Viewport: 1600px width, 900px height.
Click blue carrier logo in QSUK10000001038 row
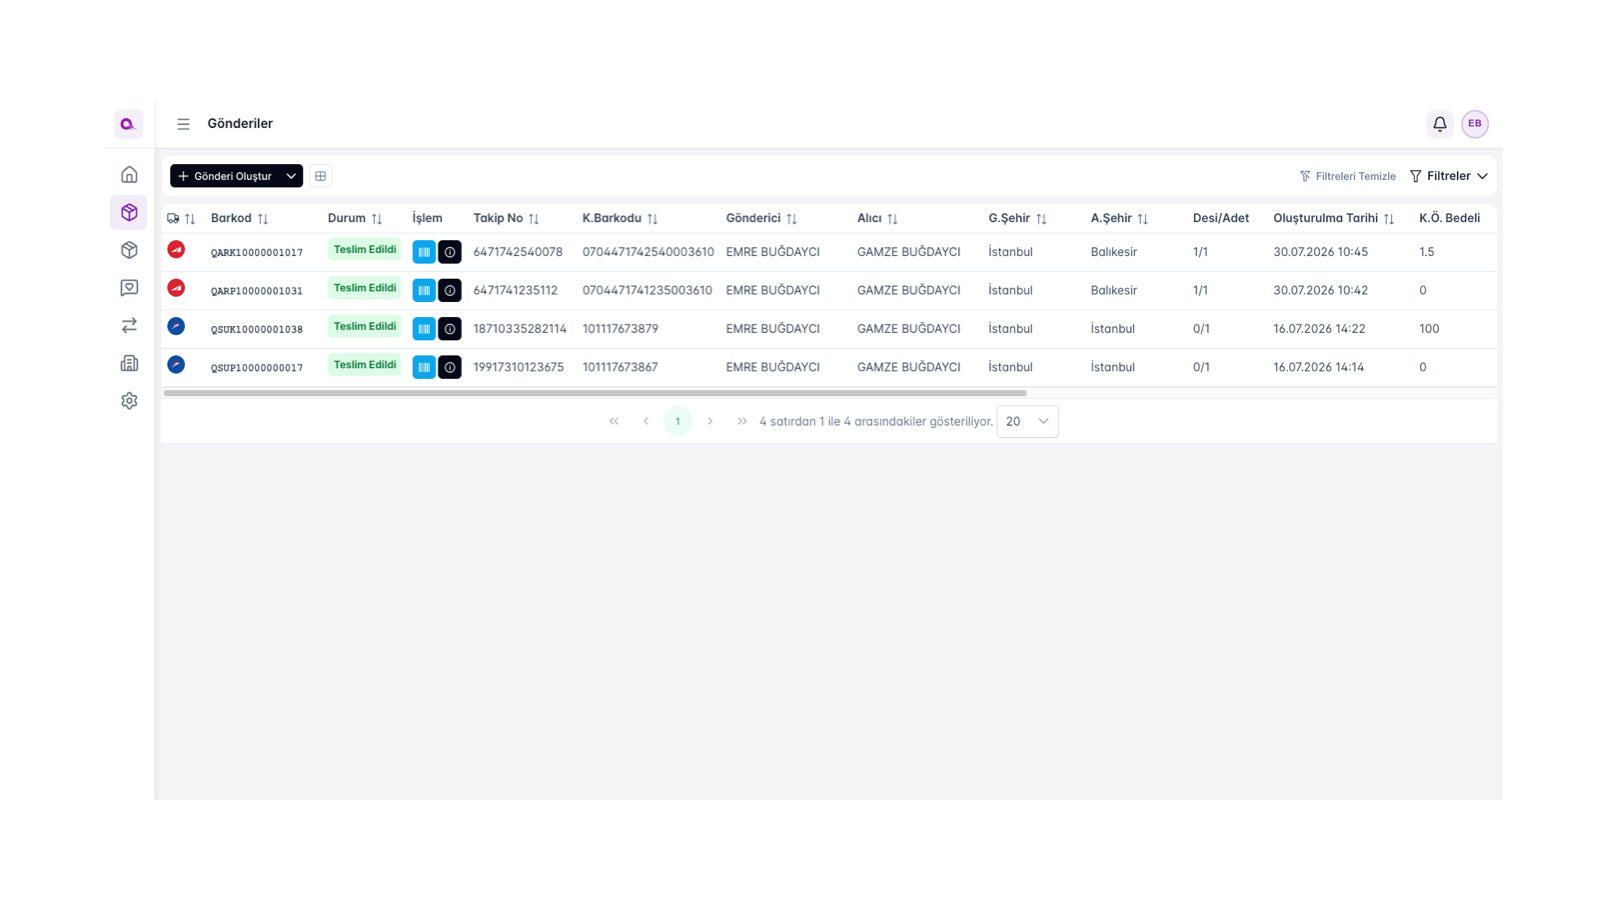click(x=176, y=326)
